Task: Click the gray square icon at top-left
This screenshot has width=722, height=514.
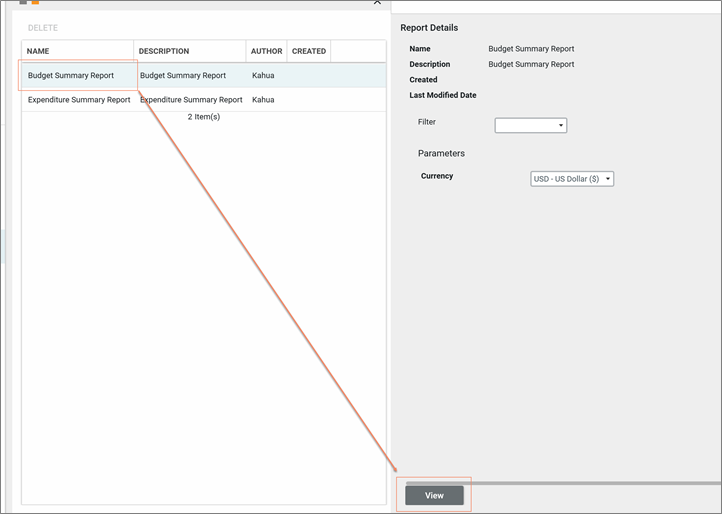Action: 24,2
